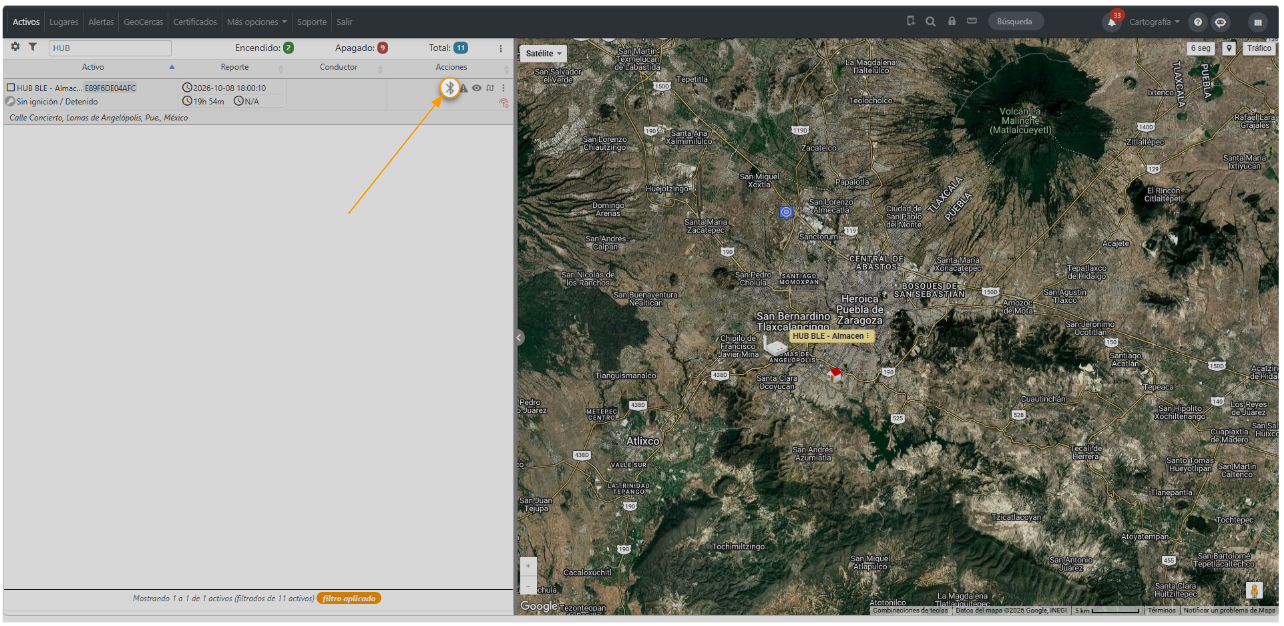Click the map pin marker button
Image resolution: width=1284 pixels, height=626 pixels.
point(1229,48)
